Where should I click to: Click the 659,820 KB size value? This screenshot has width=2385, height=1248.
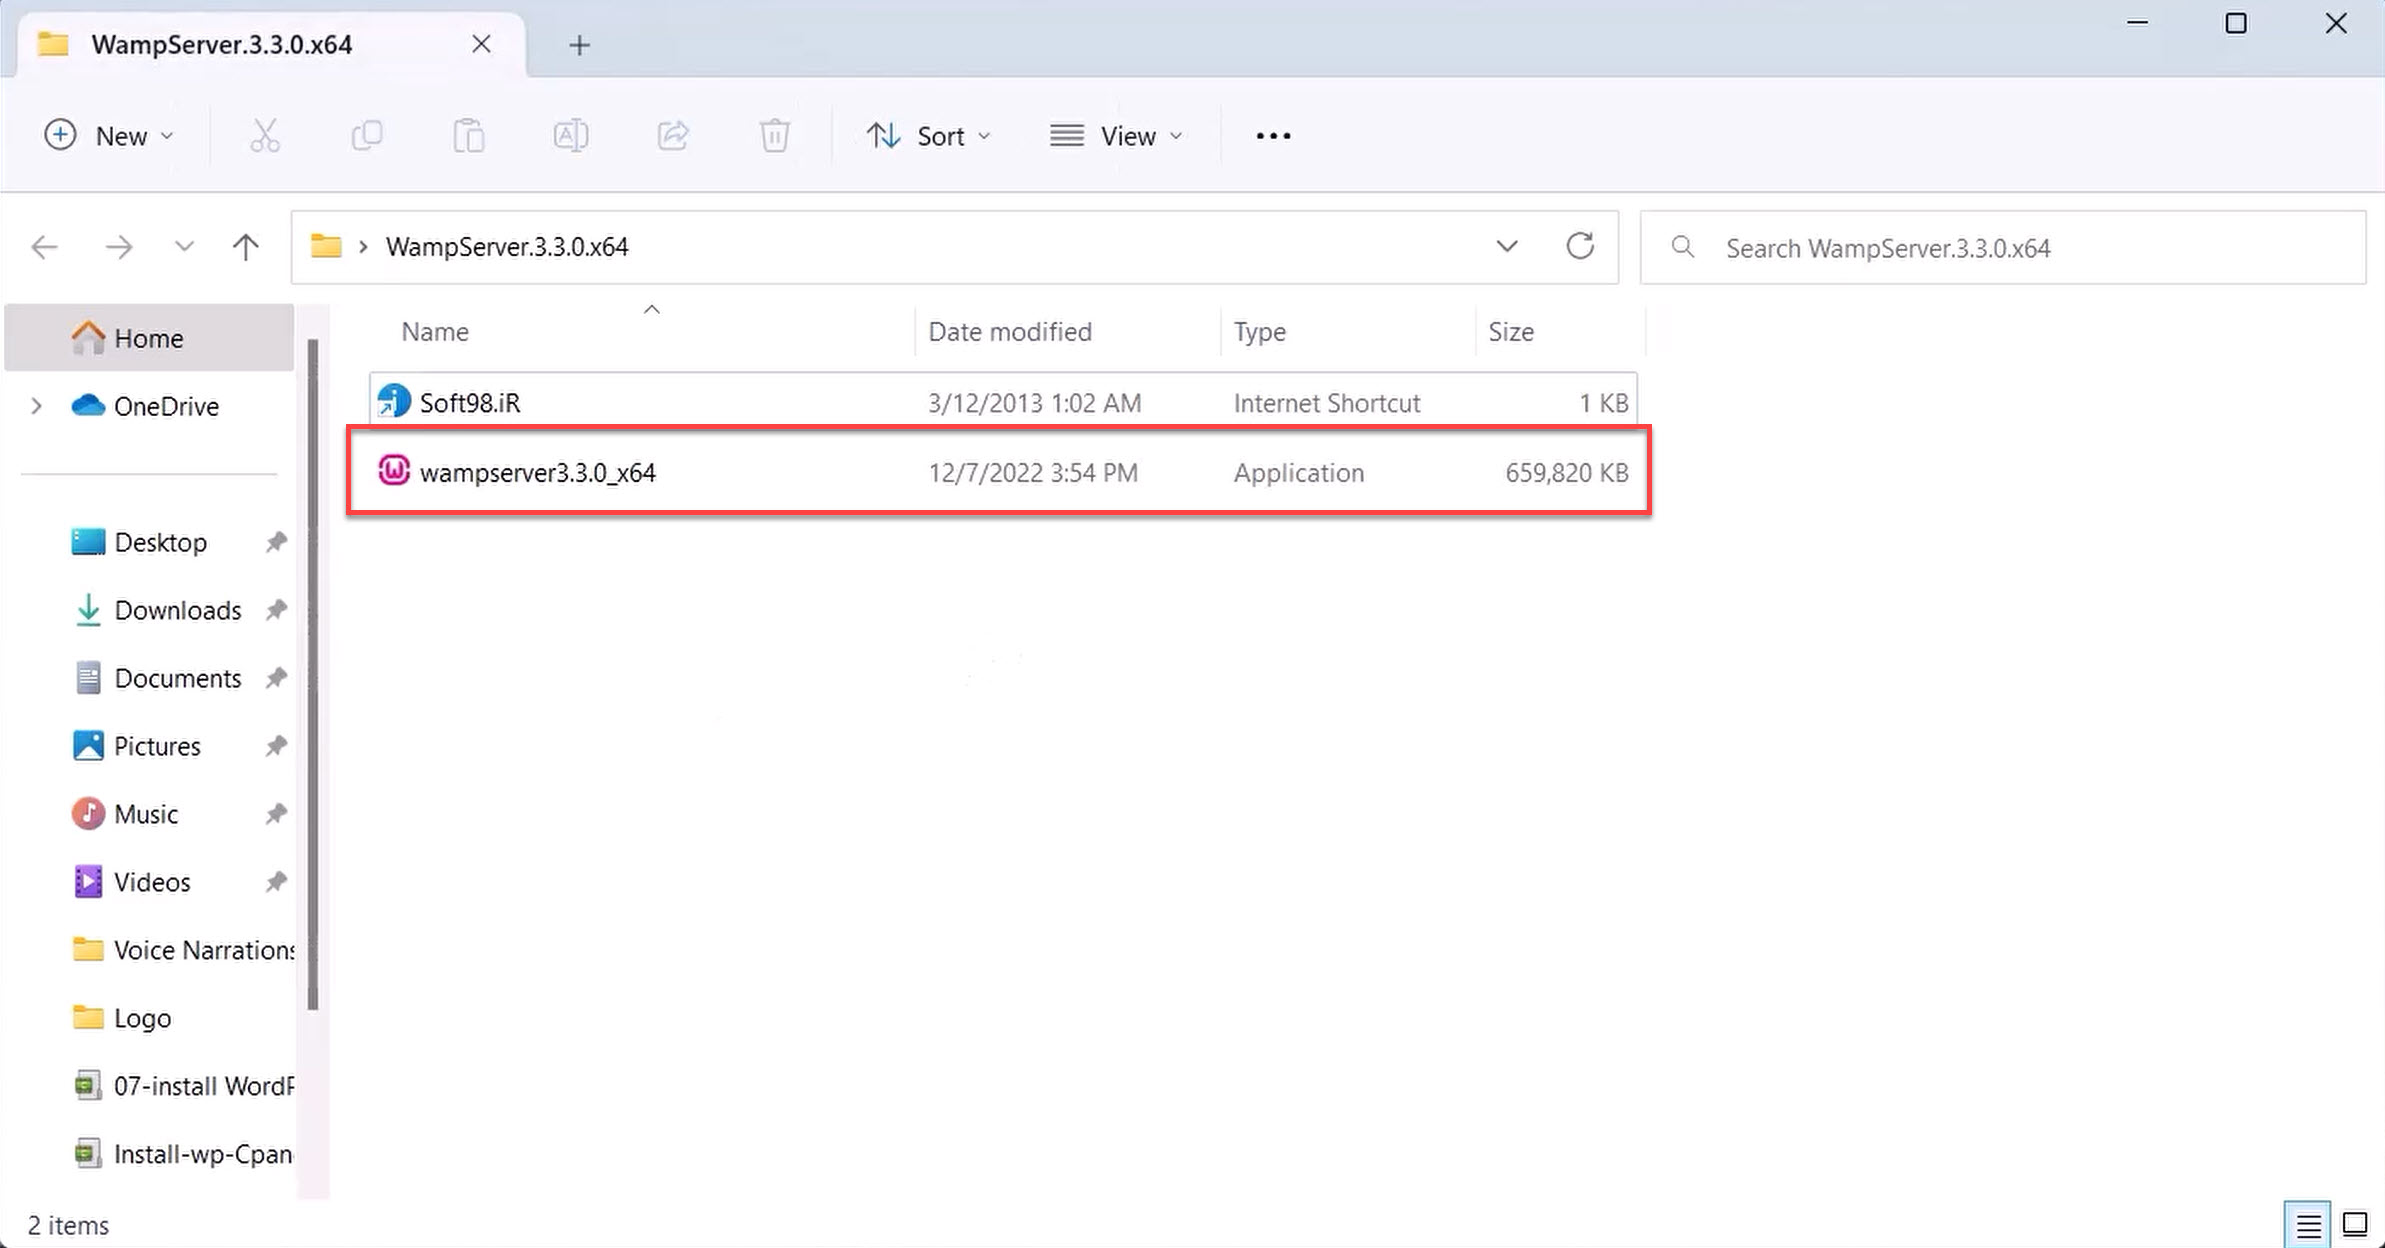(1567, 472)
